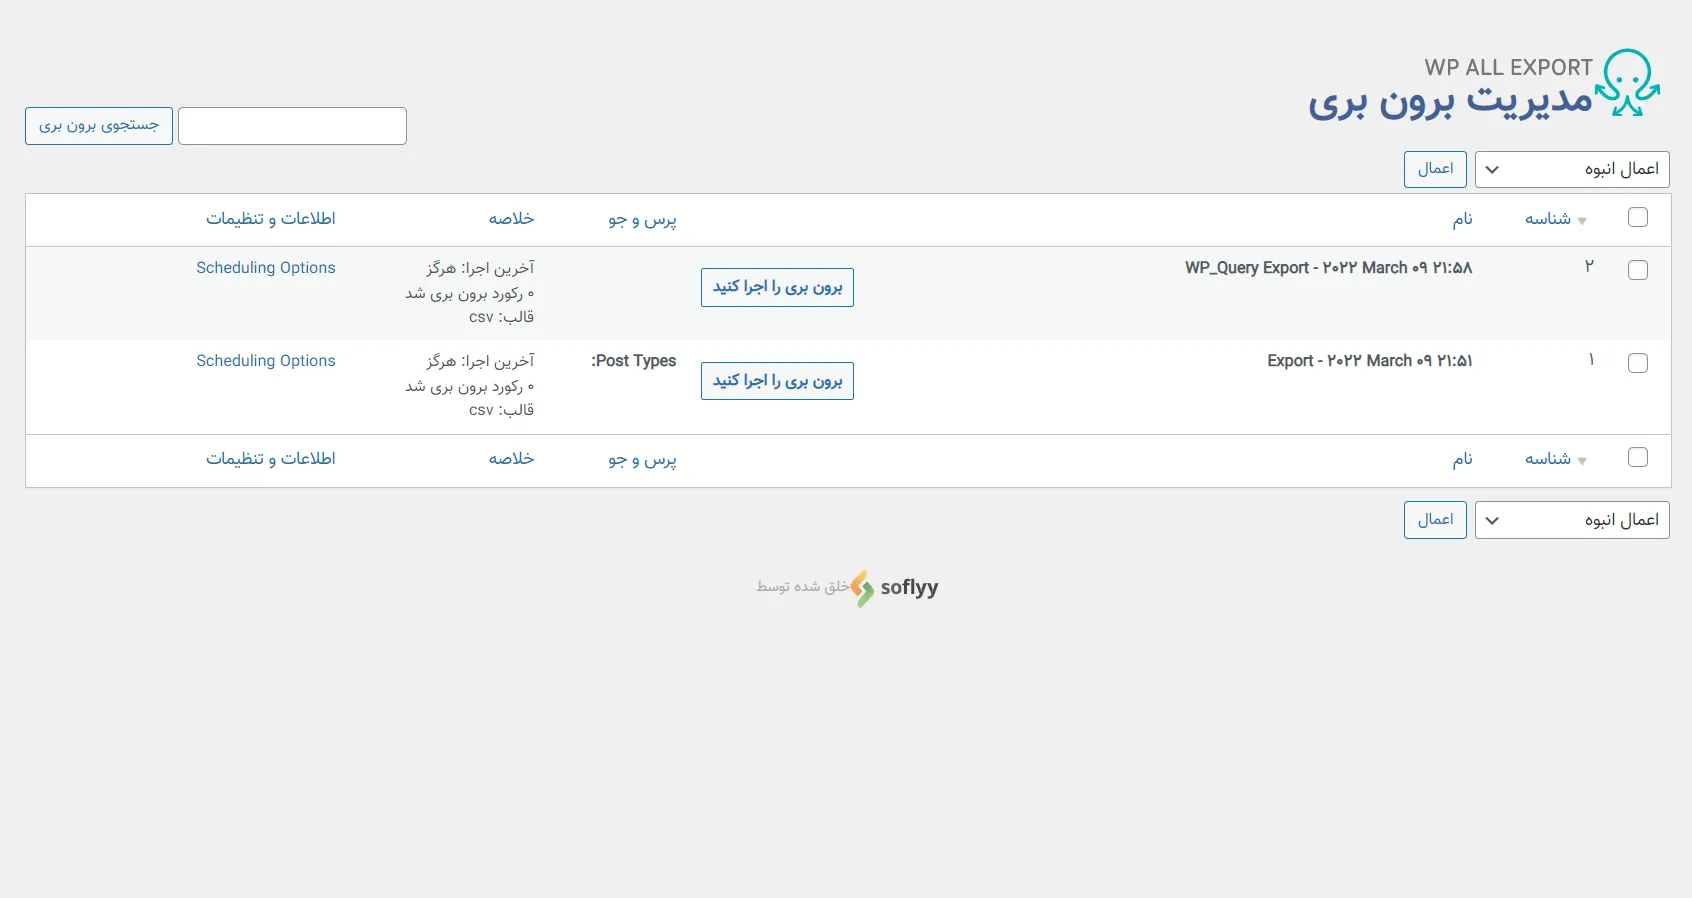
Task: Open the bottom اعمال انبوه bulk actions dropdown
Action: [x=1572, y=520]
